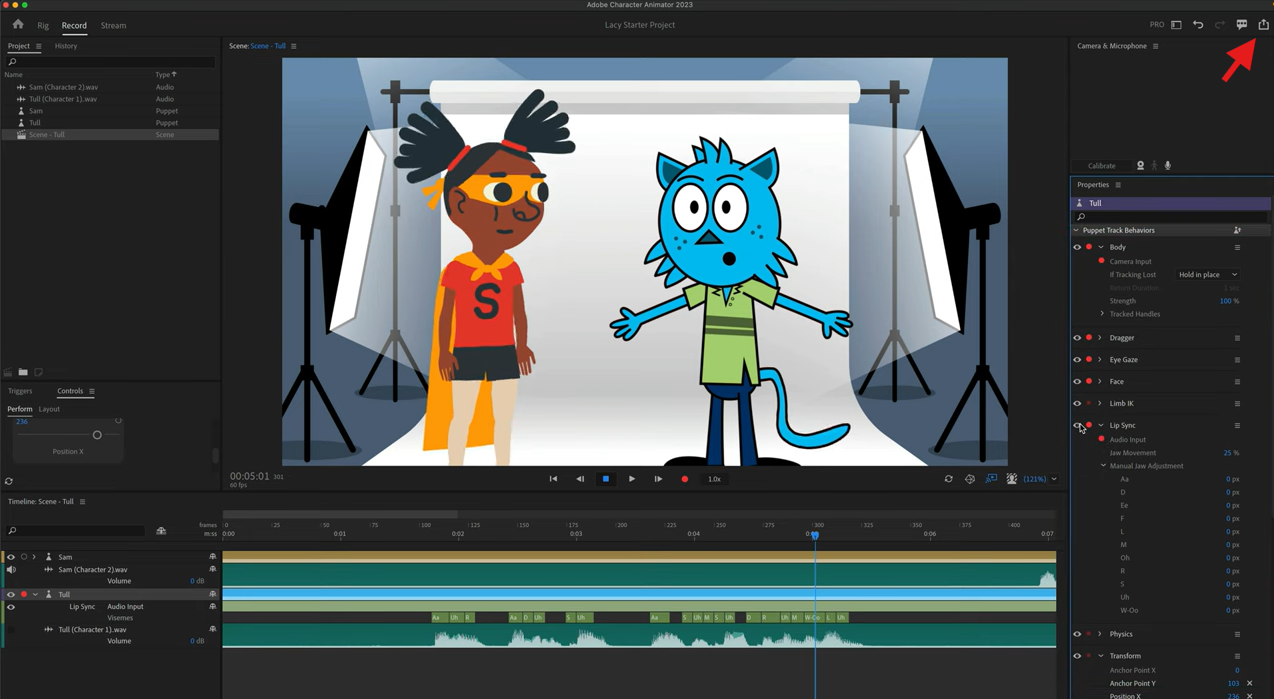Skip to the beginning of the scene
This screenshot has width=1274, height=699.
click(x=553, y=479)
